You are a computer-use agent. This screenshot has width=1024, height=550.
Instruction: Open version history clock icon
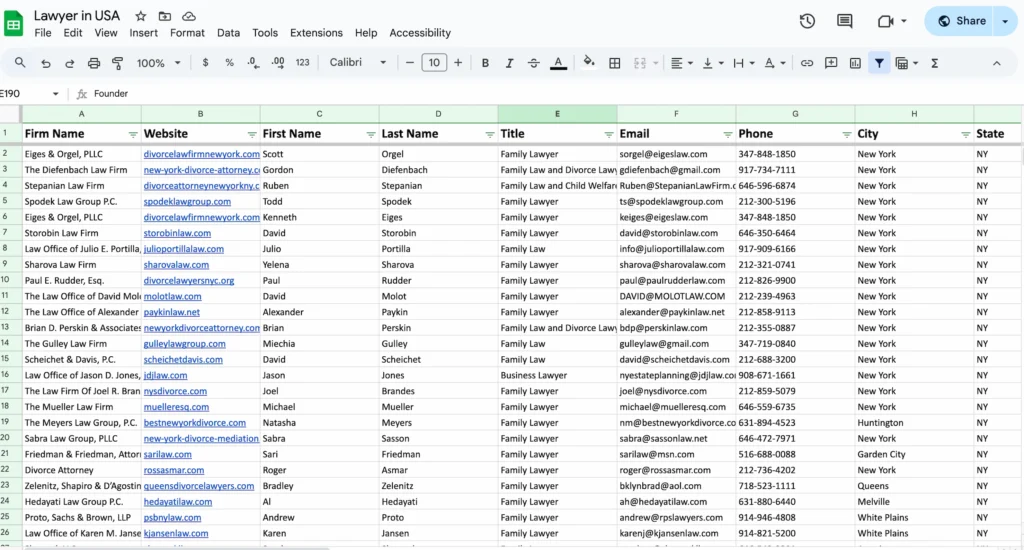click(x=807, y=21)
